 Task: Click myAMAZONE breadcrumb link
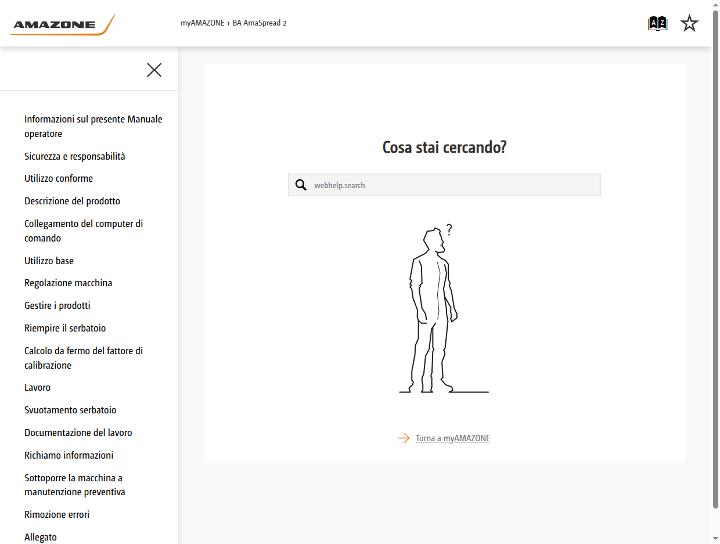click(202, 23)
